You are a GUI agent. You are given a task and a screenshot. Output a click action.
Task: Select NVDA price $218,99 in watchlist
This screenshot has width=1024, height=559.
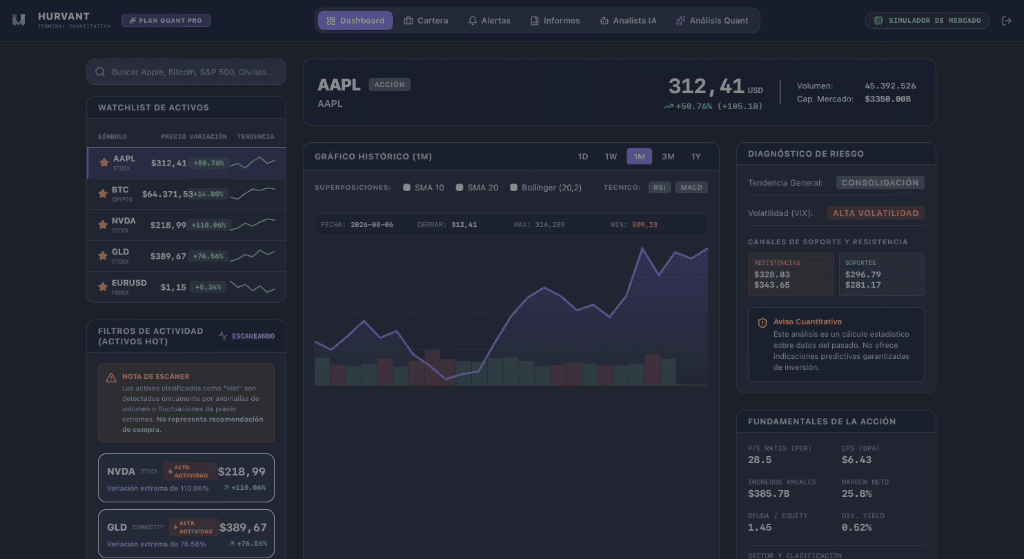168,225
